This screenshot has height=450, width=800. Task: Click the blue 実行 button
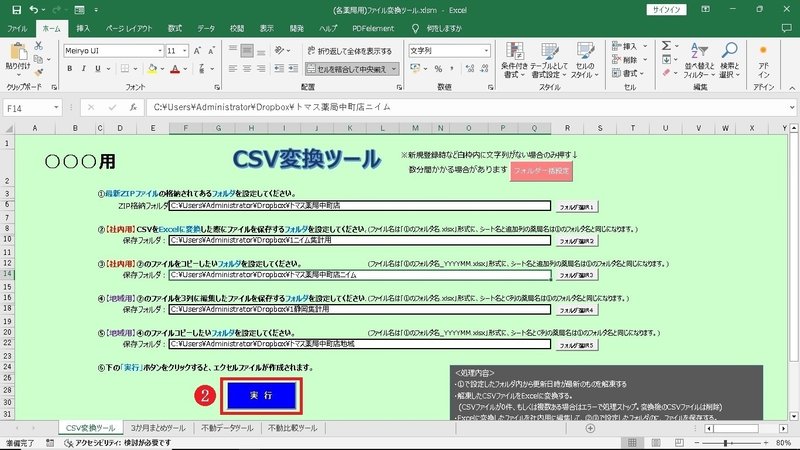[261, 395]
